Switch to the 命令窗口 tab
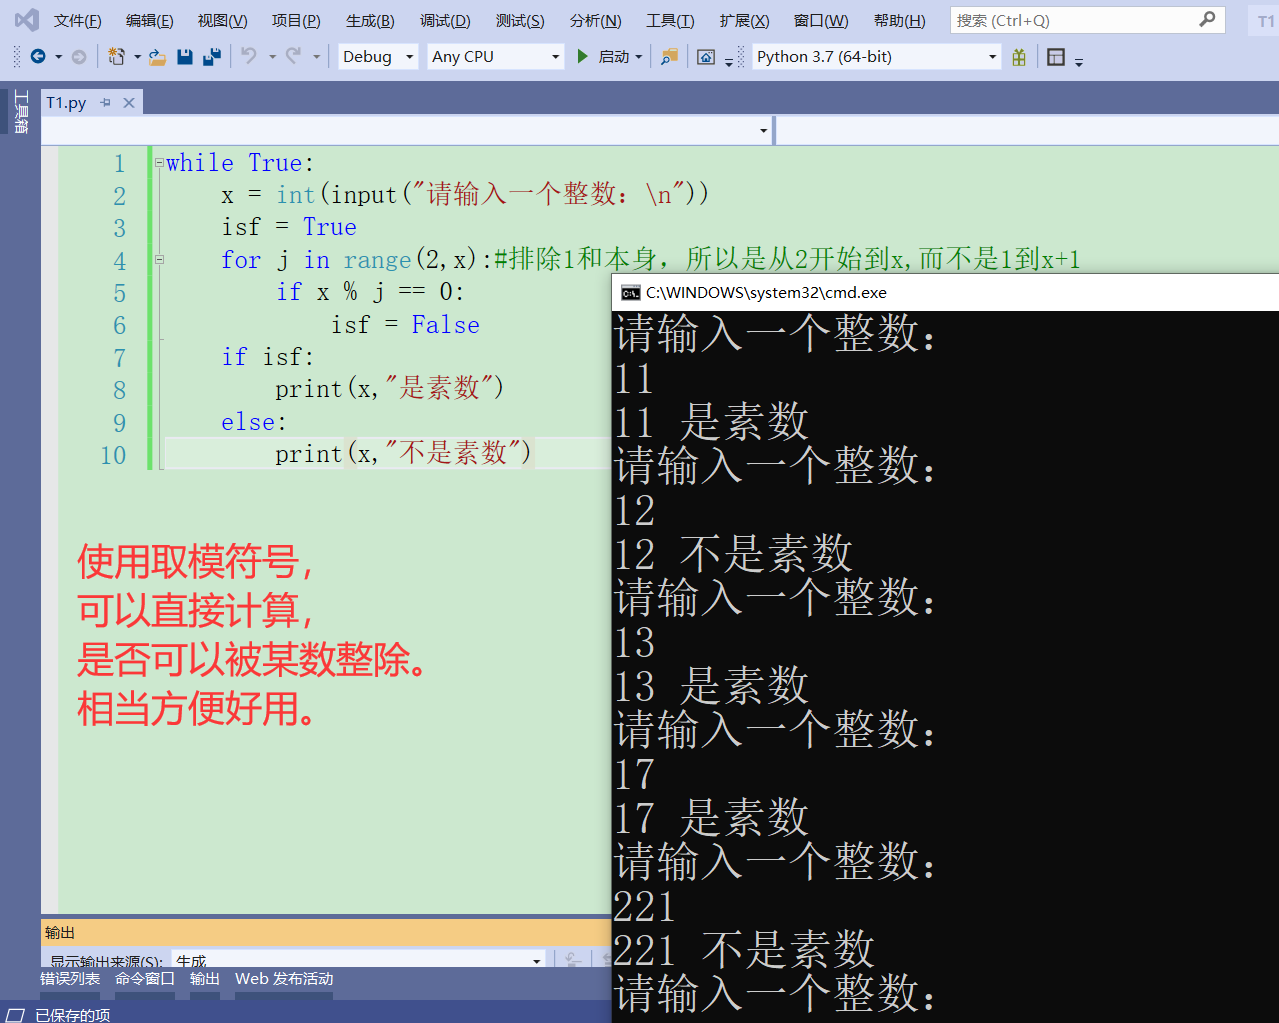This screenshot has height=1023, width=1279. pyautogui.click(x=145, y=979)
